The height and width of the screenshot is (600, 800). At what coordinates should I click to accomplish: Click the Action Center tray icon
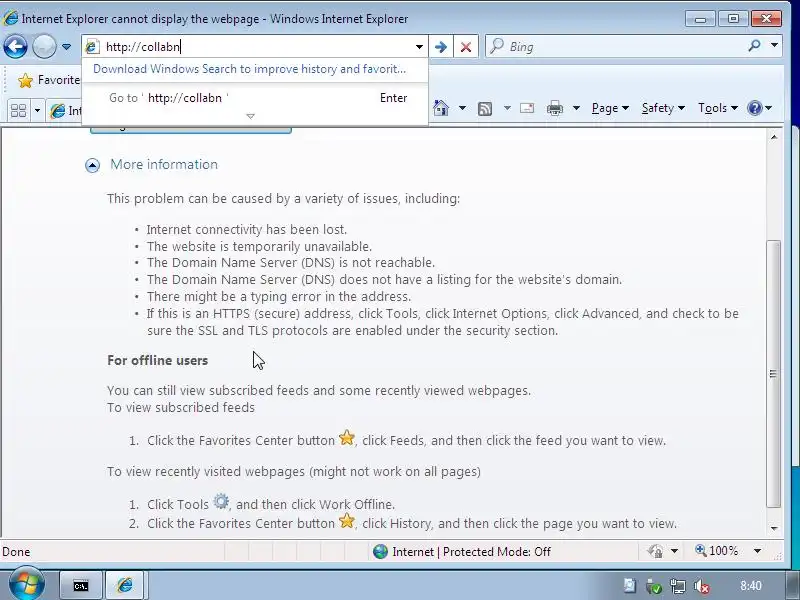coord(629,586)
